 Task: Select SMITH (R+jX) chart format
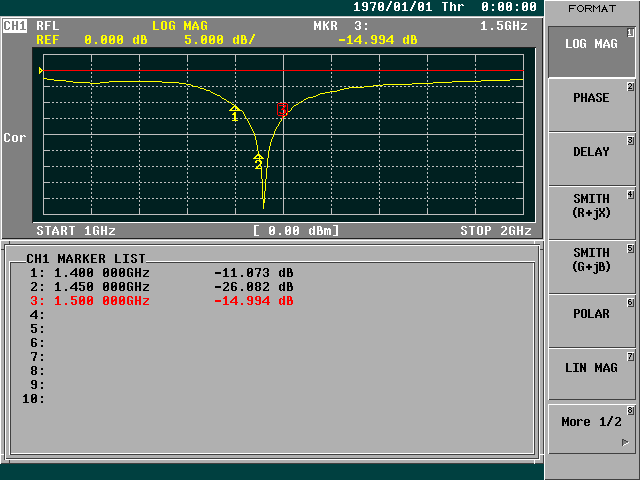[x=591, y=213]
